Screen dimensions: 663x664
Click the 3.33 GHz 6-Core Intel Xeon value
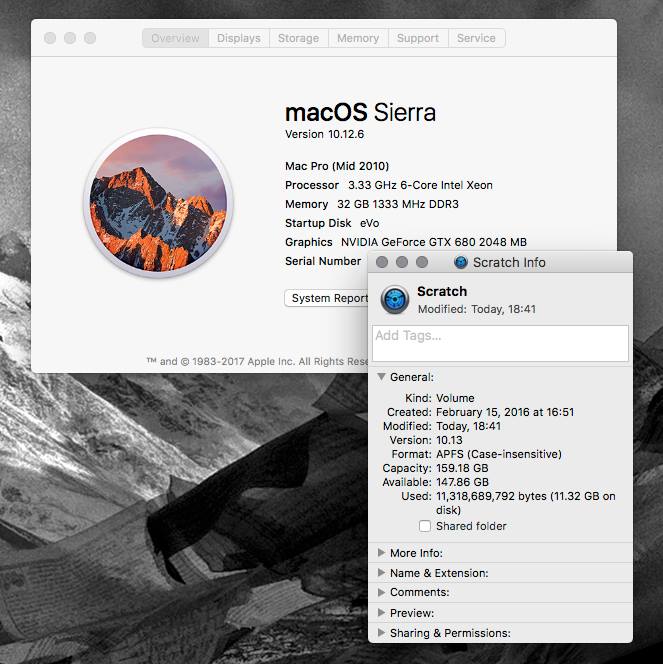pyautogui.click(x=420, y=185)
